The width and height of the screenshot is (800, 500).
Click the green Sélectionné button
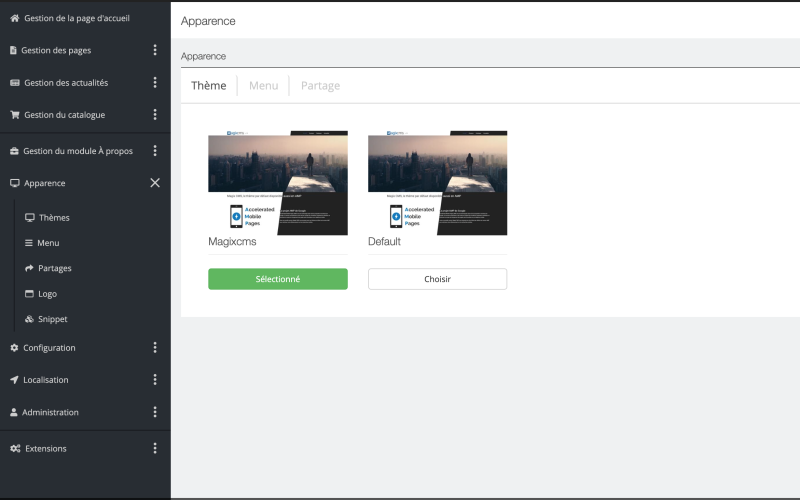(277, 279)
